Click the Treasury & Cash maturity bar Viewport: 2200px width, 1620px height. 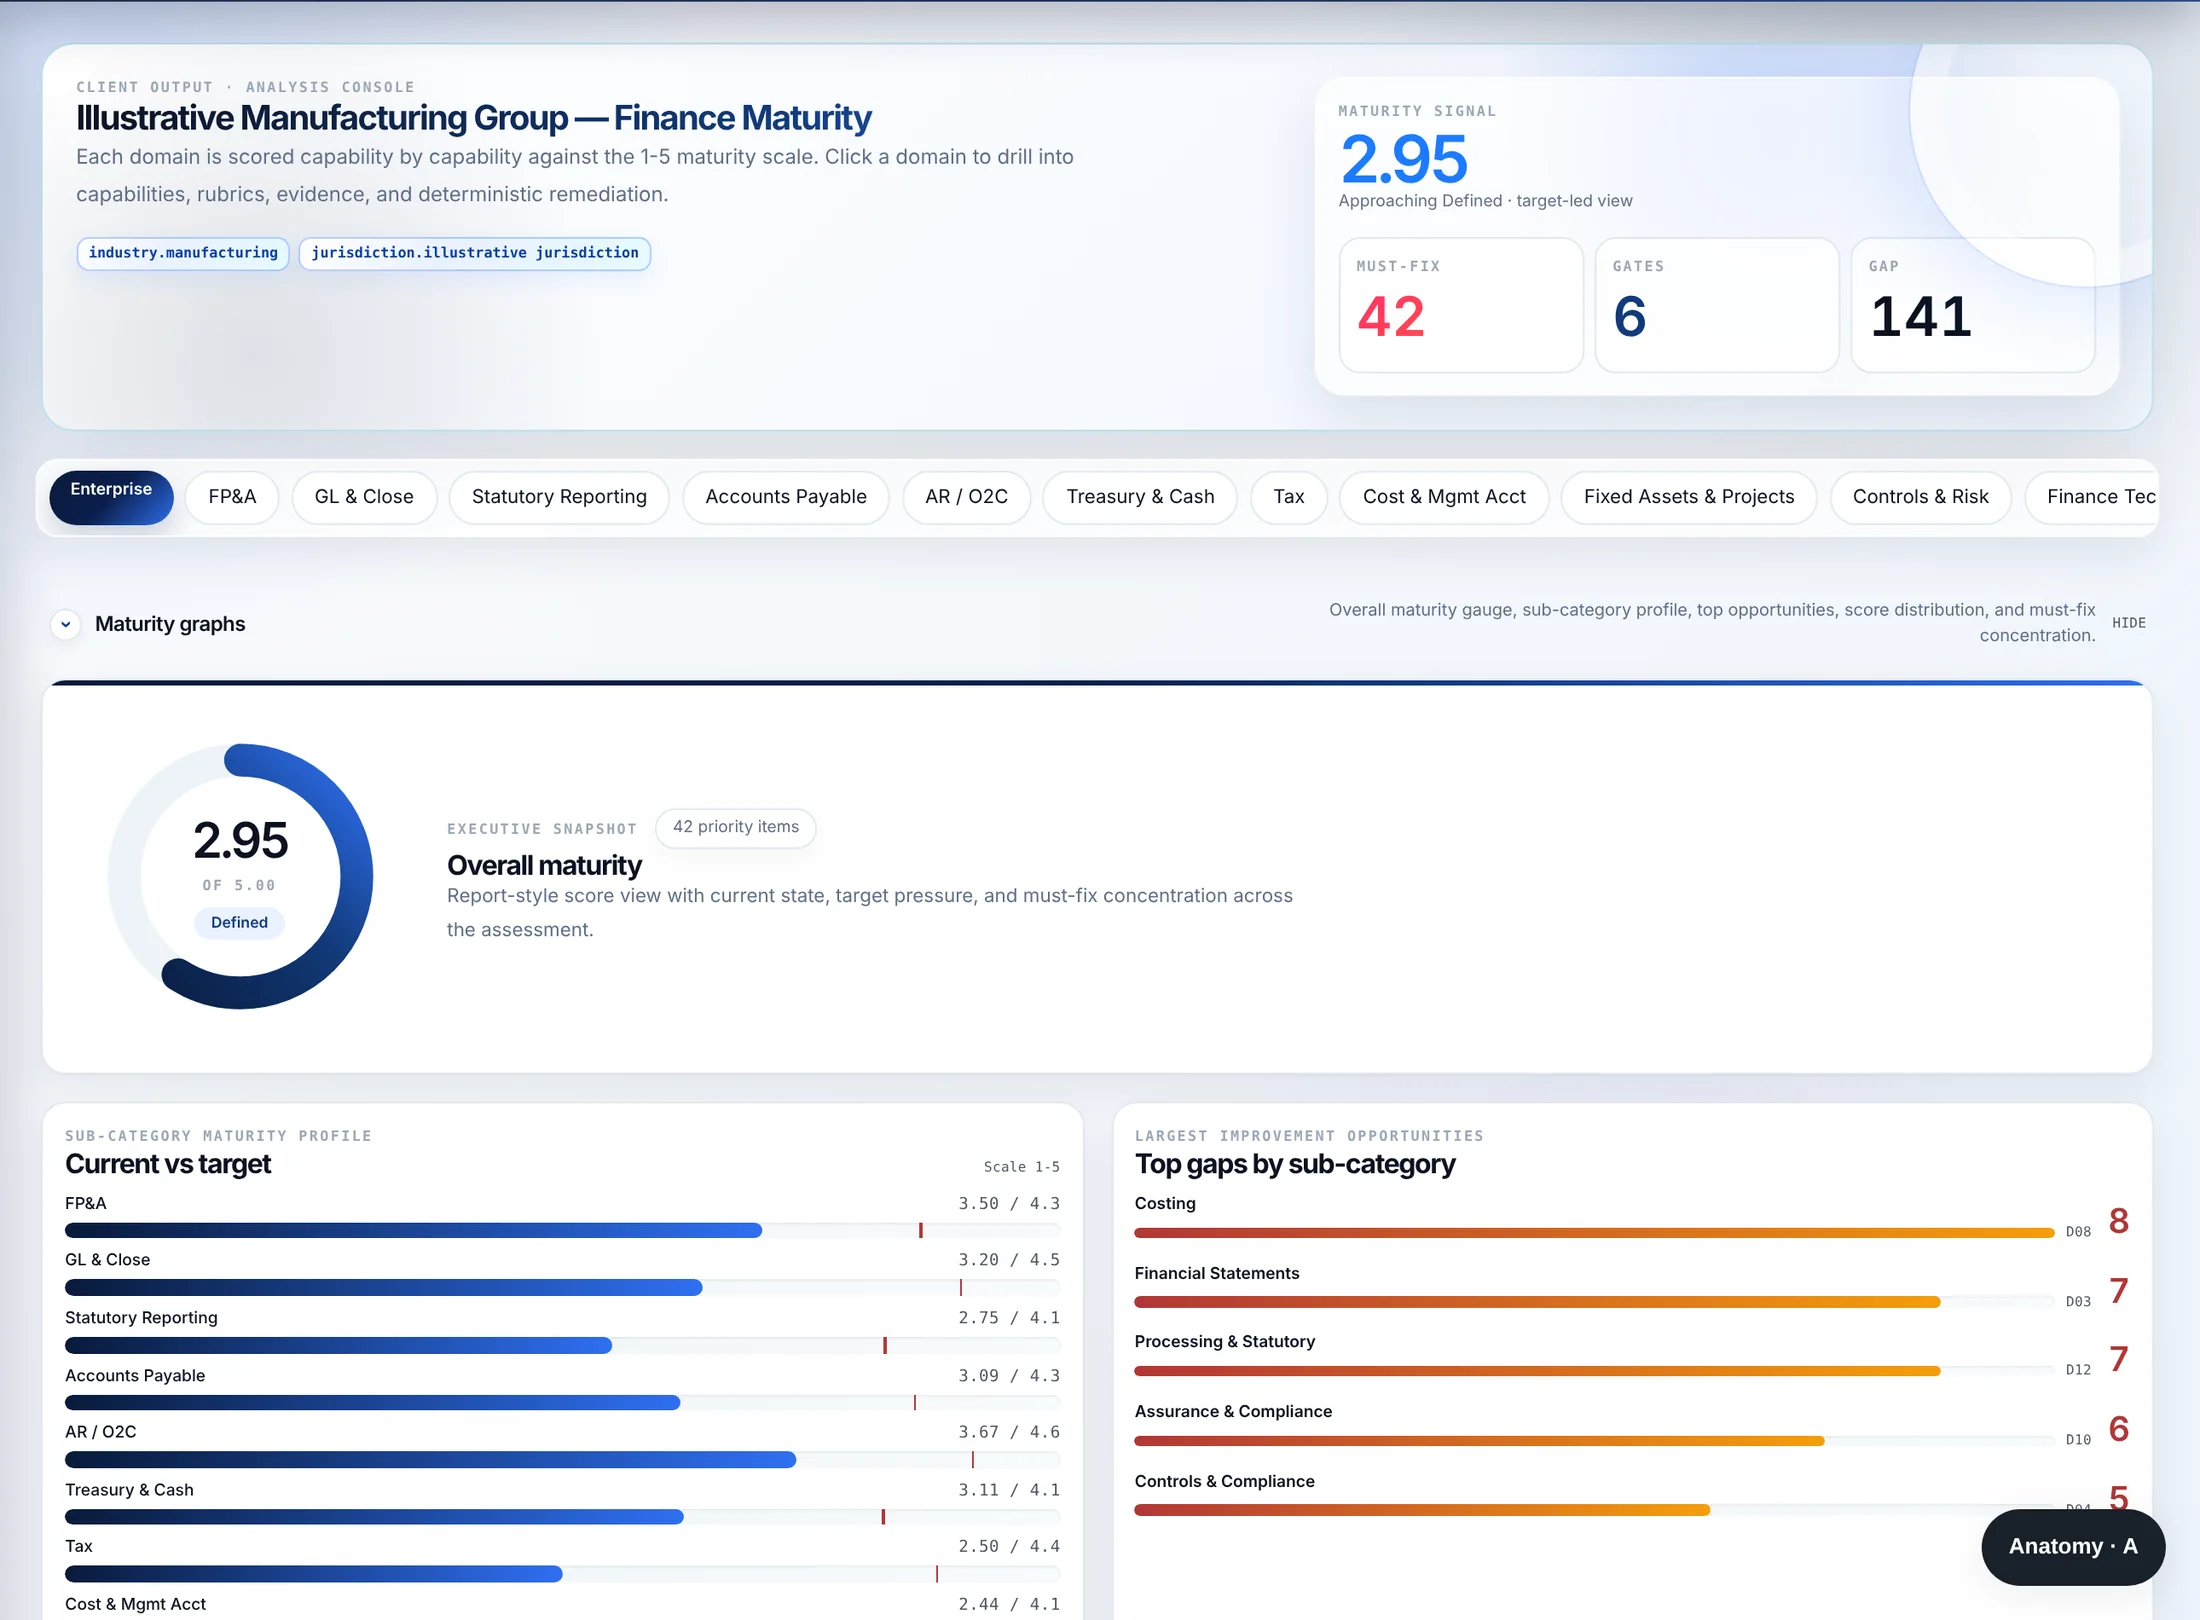(562, 1517)
